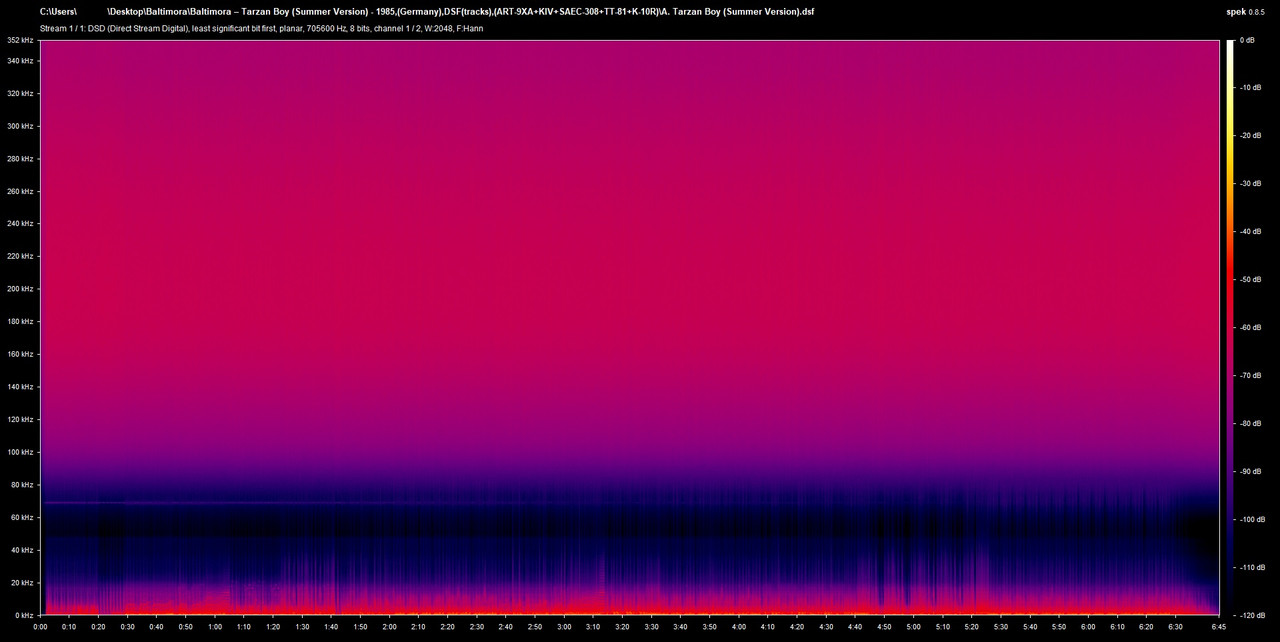The height and width of the screenshot is (642, 1280).
Task: Click the -10 dB scale label
Action: click(x=1250, y=88)
